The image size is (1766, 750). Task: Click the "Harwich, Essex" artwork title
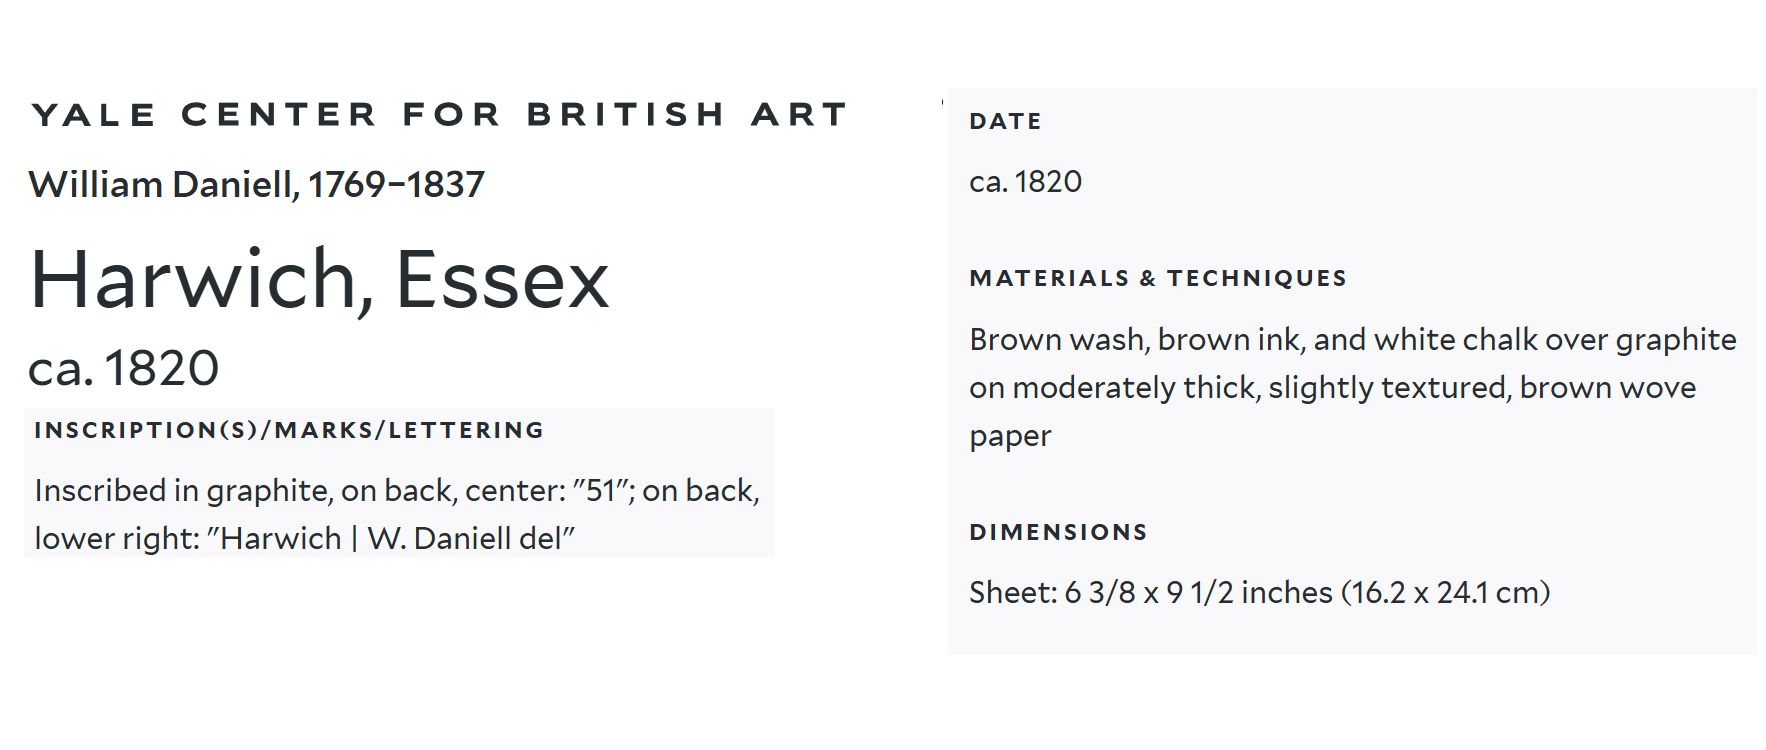click(x=320, y=280)
